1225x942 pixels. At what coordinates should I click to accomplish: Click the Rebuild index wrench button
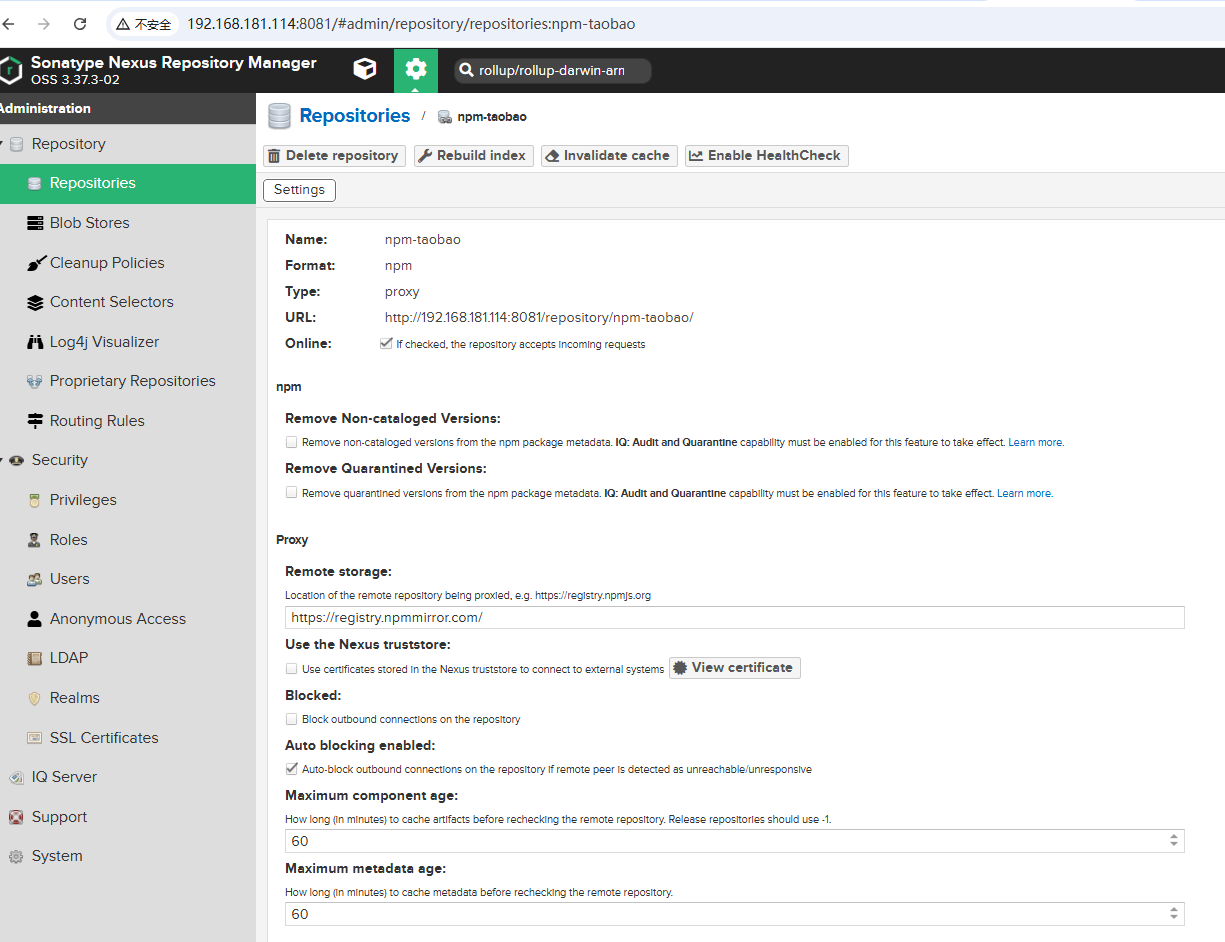click(471, 156)
